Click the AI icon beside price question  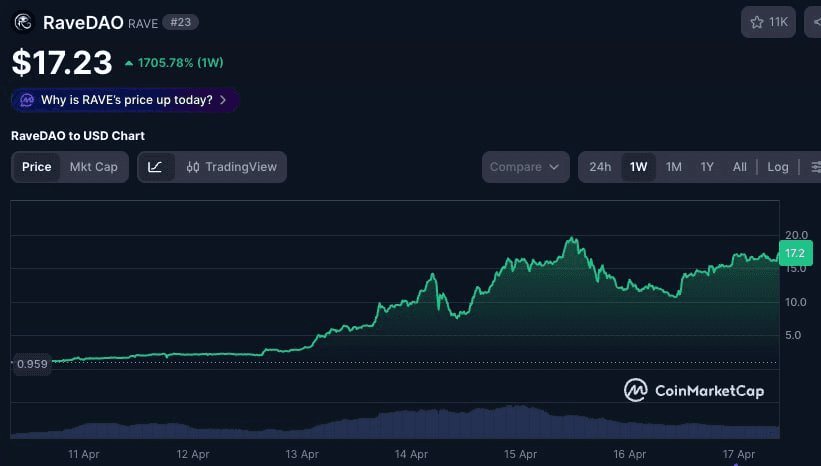[x=27, y=100]
